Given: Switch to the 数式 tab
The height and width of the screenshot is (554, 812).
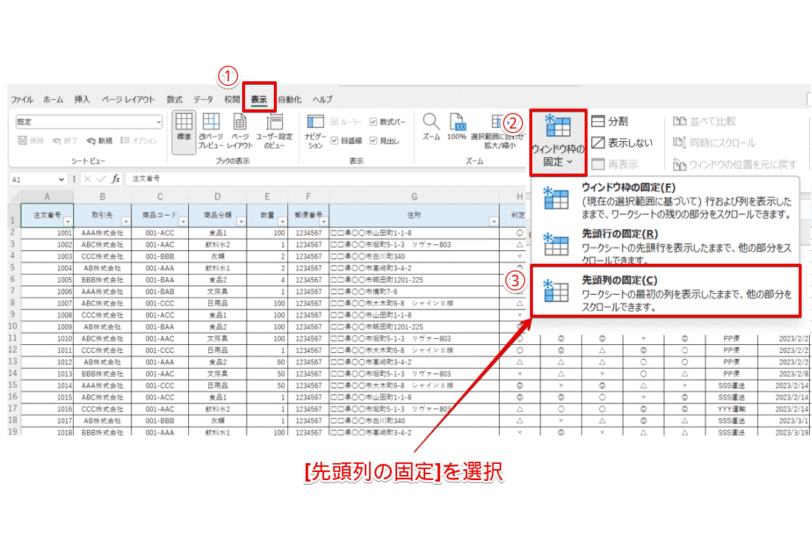Looking at the screenshot, I should tap(175, 99).
